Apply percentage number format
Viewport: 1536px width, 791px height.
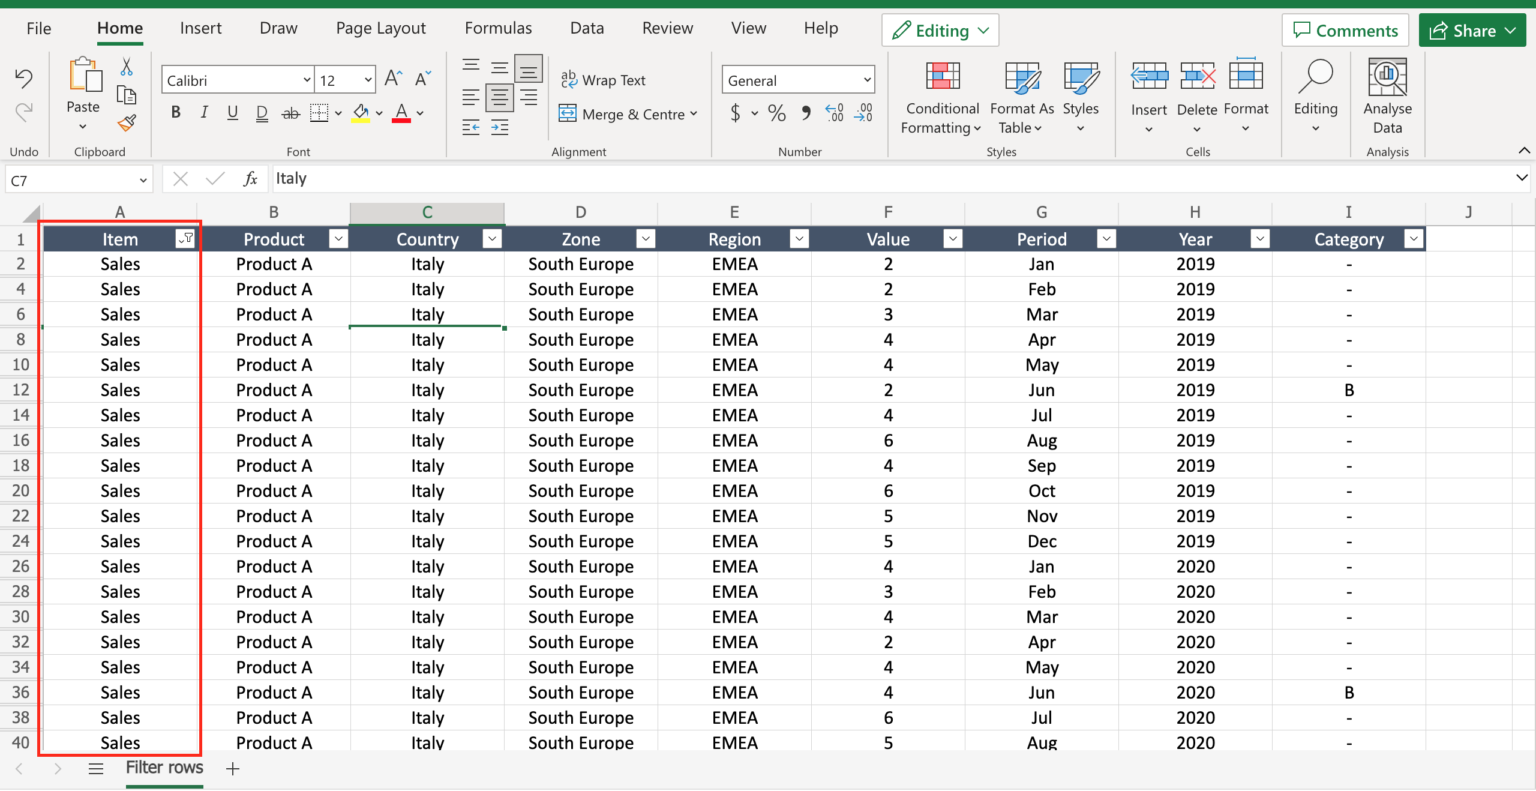777,113
